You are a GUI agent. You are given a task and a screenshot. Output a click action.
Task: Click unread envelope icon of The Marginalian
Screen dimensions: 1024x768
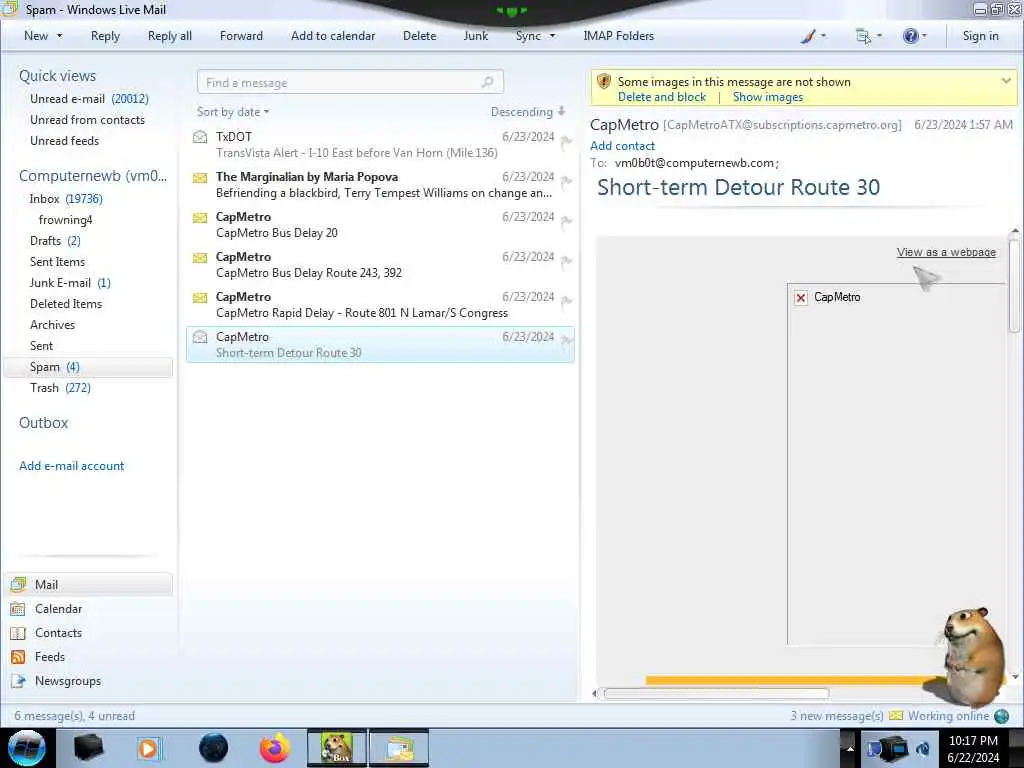tap(200, 177)
